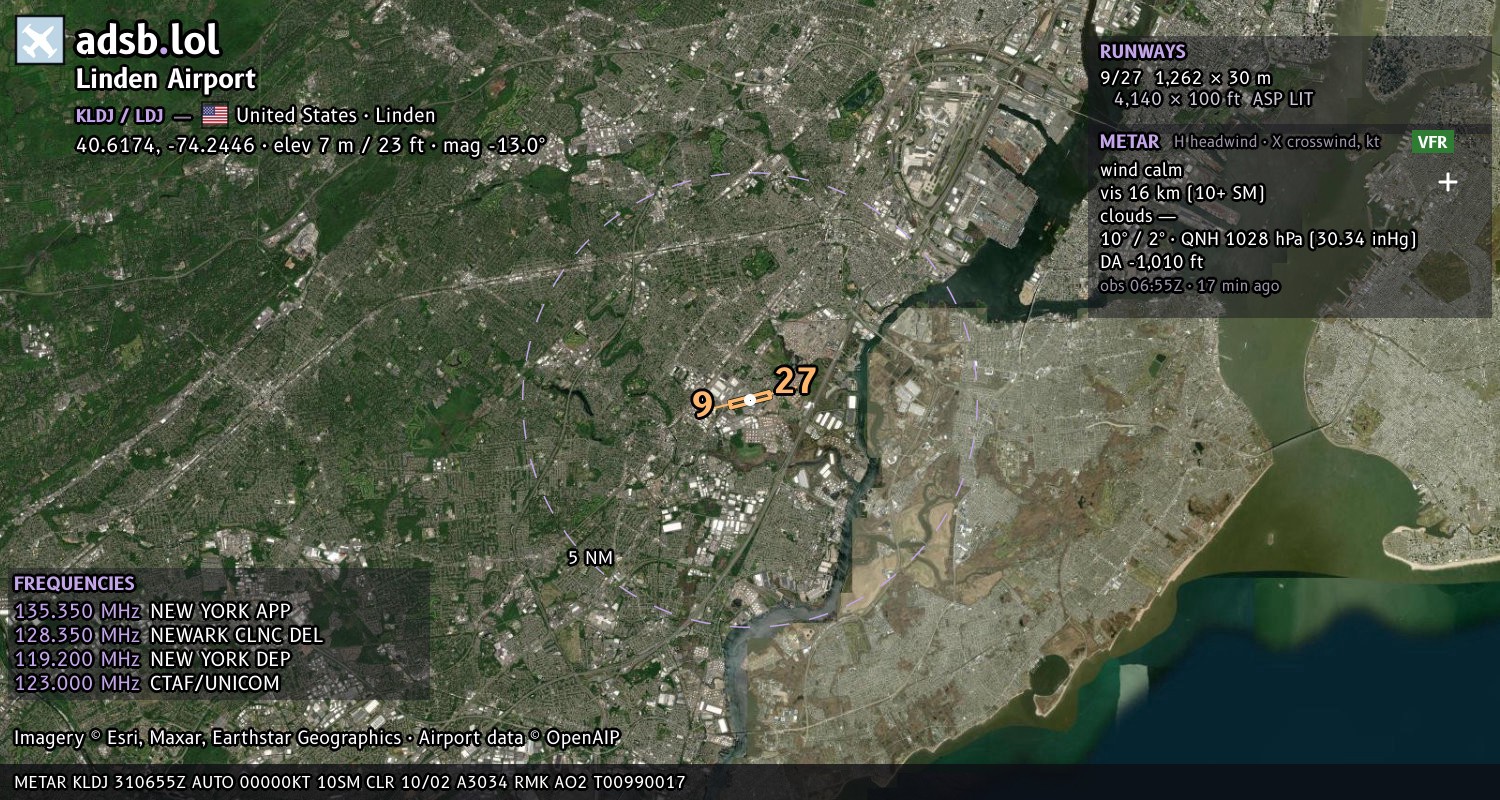
Task: Click the runway 9 end label
Action: 703,405
